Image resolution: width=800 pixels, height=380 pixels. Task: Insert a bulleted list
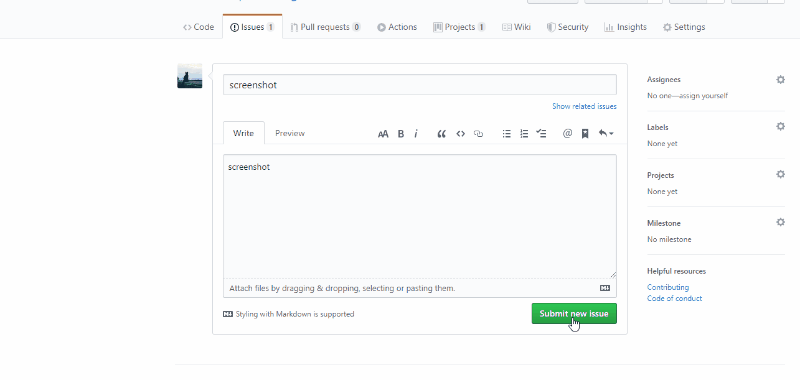(507, 134)
